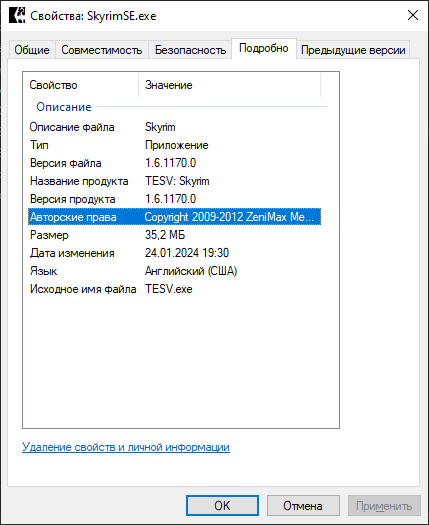Open the Совместимость tab
The width and height of the screenshot is (429, 525).
101,50
